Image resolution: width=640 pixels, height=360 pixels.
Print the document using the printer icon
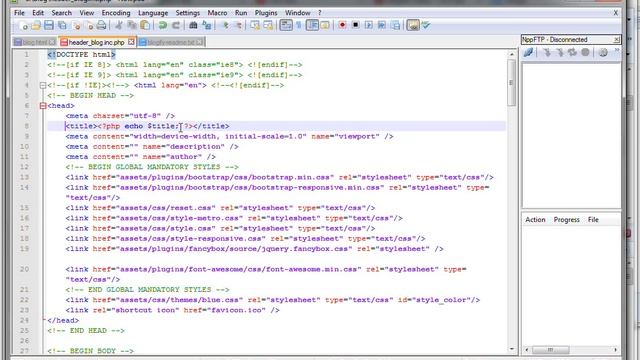click(101, 25)
